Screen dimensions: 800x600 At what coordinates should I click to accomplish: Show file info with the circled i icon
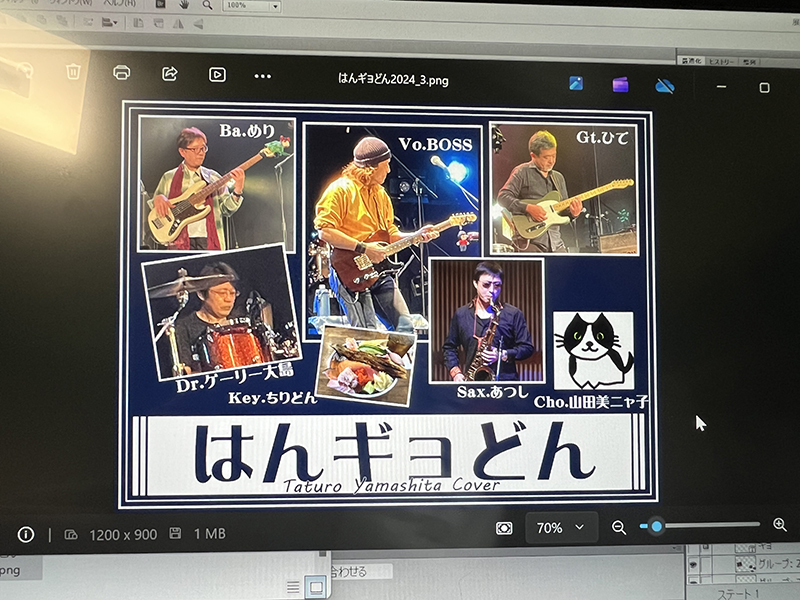click(26, 534)
